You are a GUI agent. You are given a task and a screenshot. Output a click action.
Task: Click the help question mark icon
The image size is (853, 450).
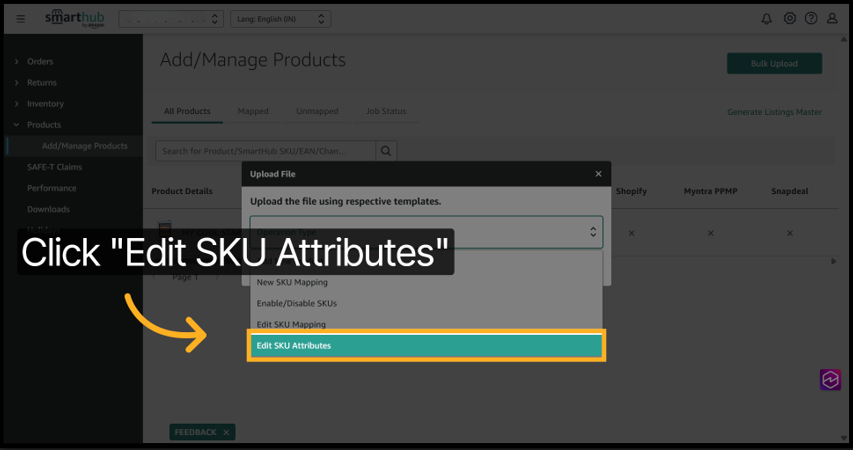point(811,19)
